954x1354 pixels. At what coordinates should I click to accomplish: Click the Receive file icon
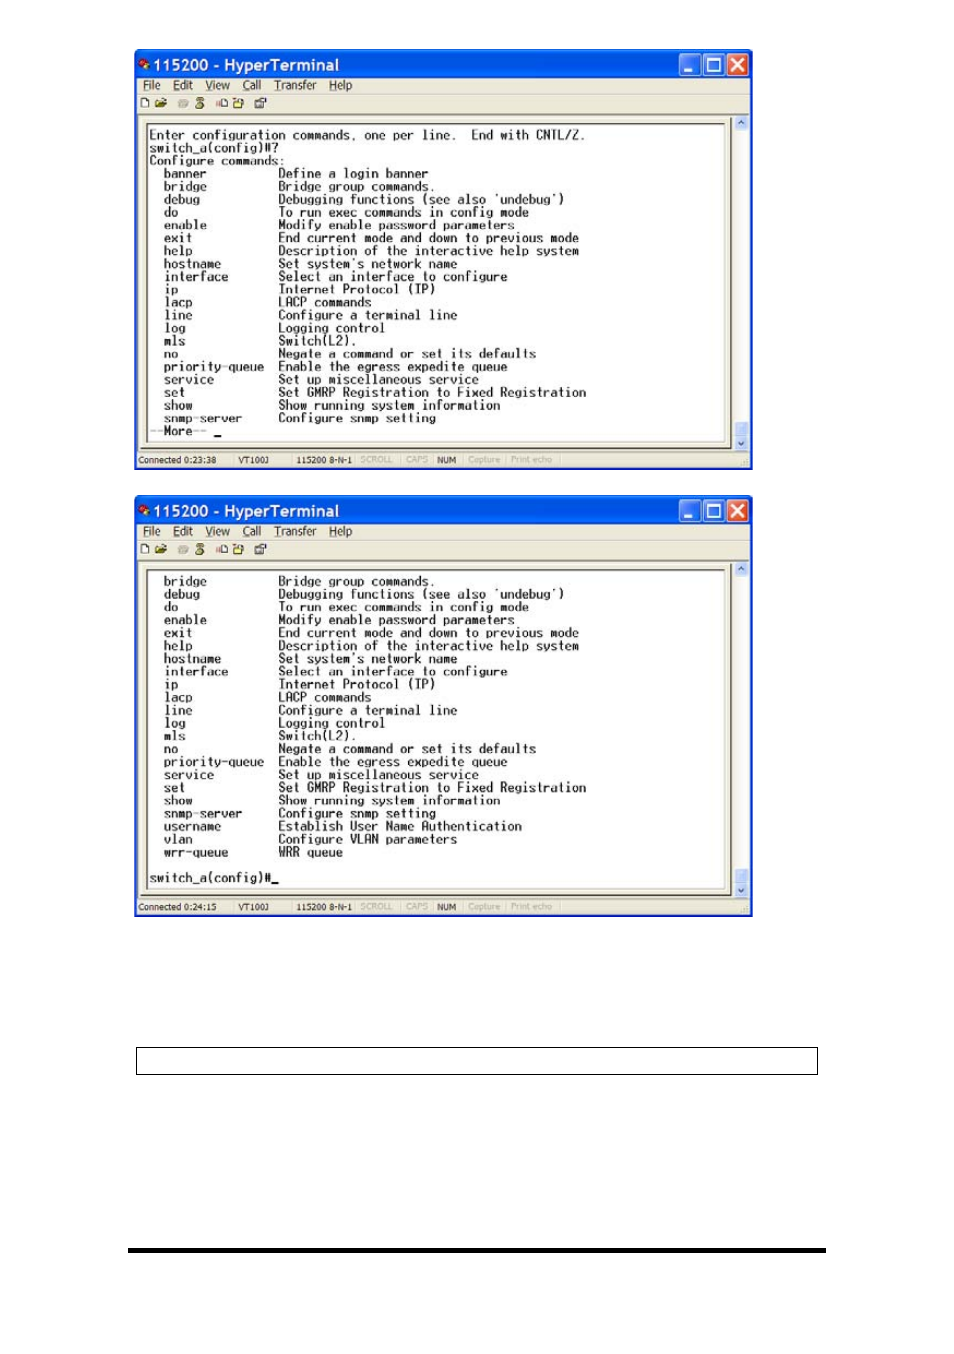[x=236, y=101]
